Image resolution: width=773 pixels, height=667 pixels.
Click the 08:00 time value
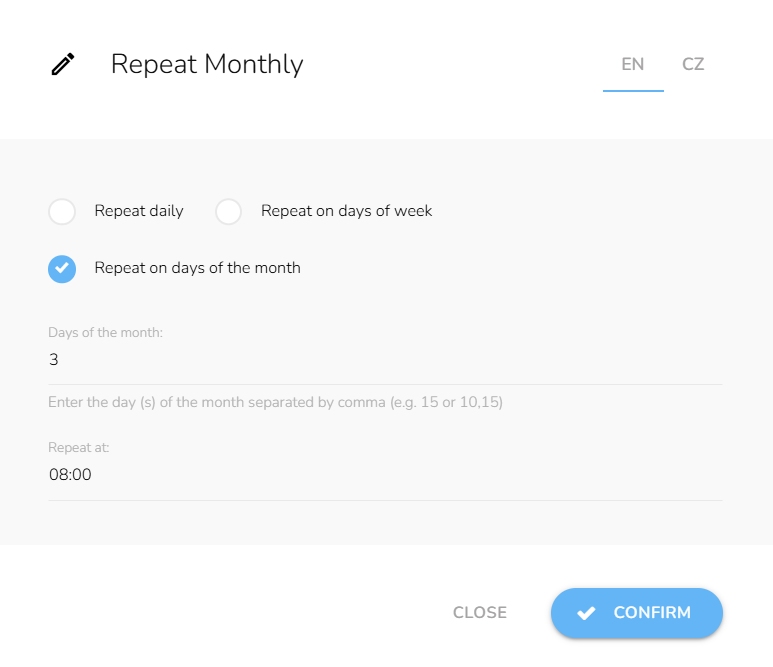[x=70, y=475]
